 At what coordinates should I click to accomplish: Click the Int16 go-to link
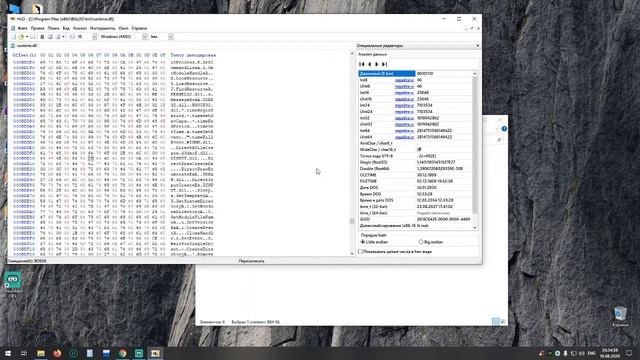(x=404, y=93)
